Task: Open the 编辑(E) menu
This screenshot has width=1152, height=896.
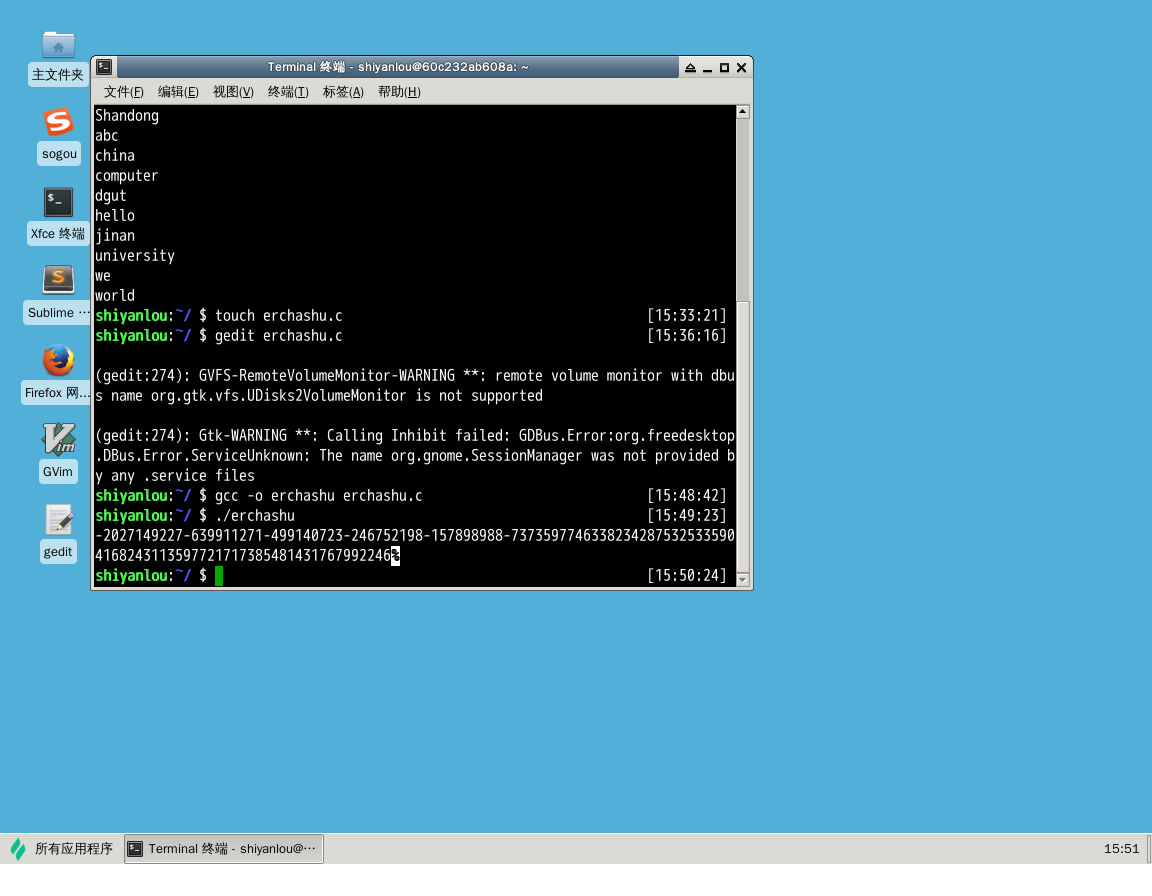Action: 178,92
